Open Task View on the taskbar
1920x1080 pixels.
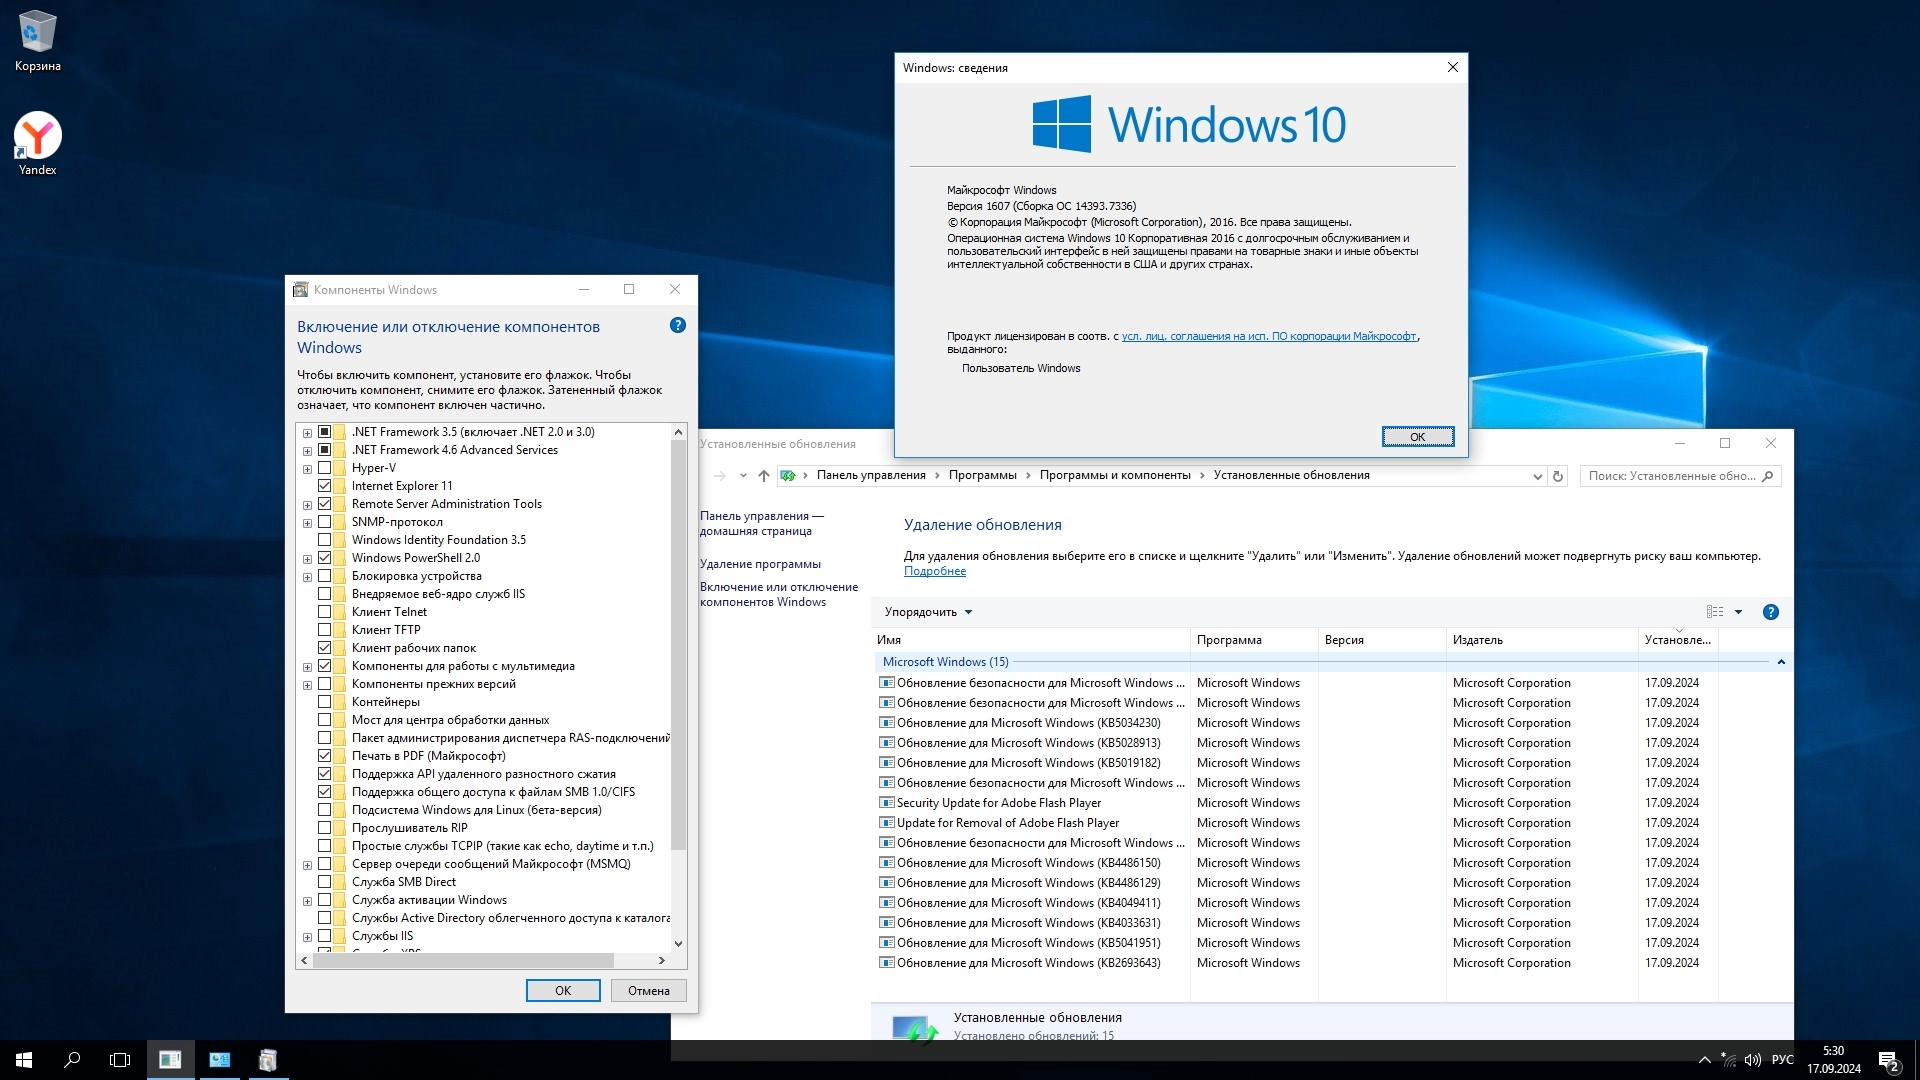[x=120, y=1060]
